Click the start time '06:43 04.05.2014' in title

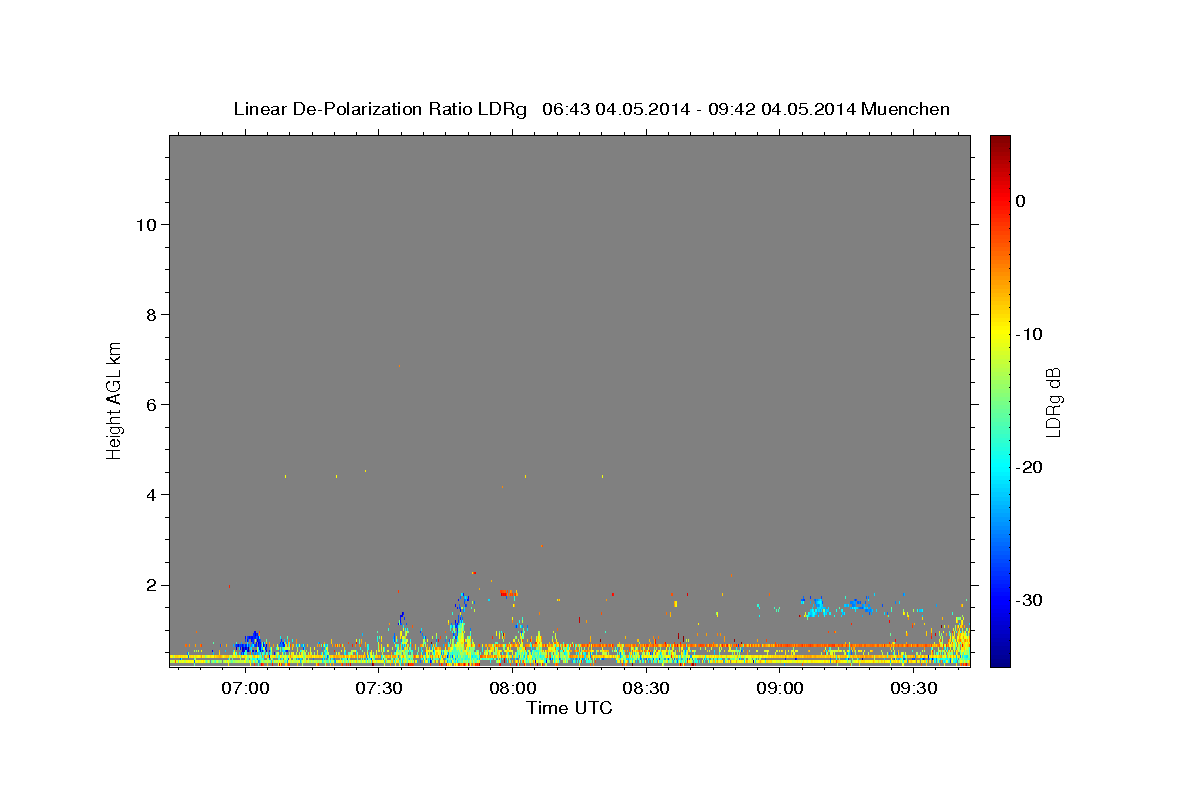[615, 109]
